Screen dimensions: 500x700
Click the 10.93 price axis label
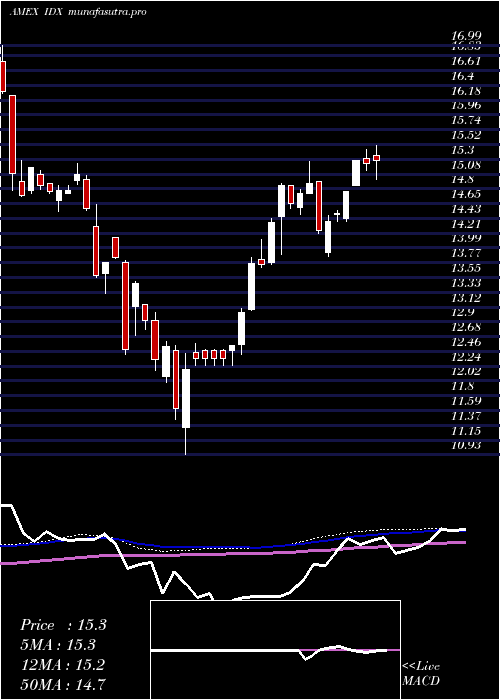tap(466, 445)
